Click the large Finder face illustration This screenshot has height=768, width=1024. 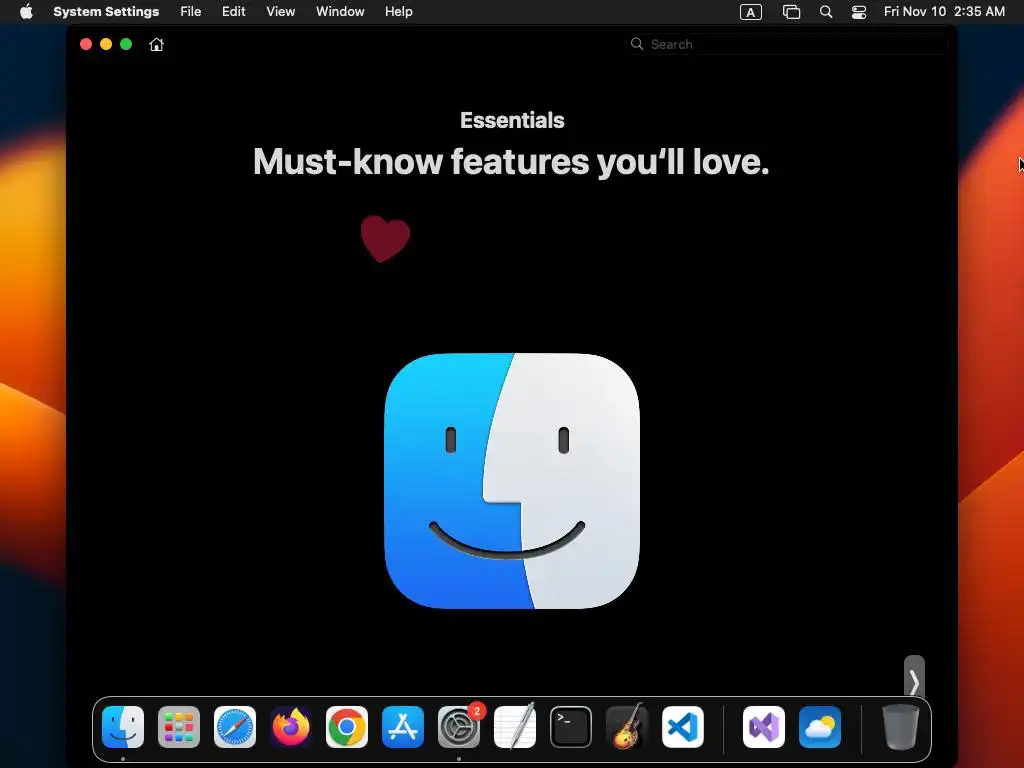pos(512,481)
